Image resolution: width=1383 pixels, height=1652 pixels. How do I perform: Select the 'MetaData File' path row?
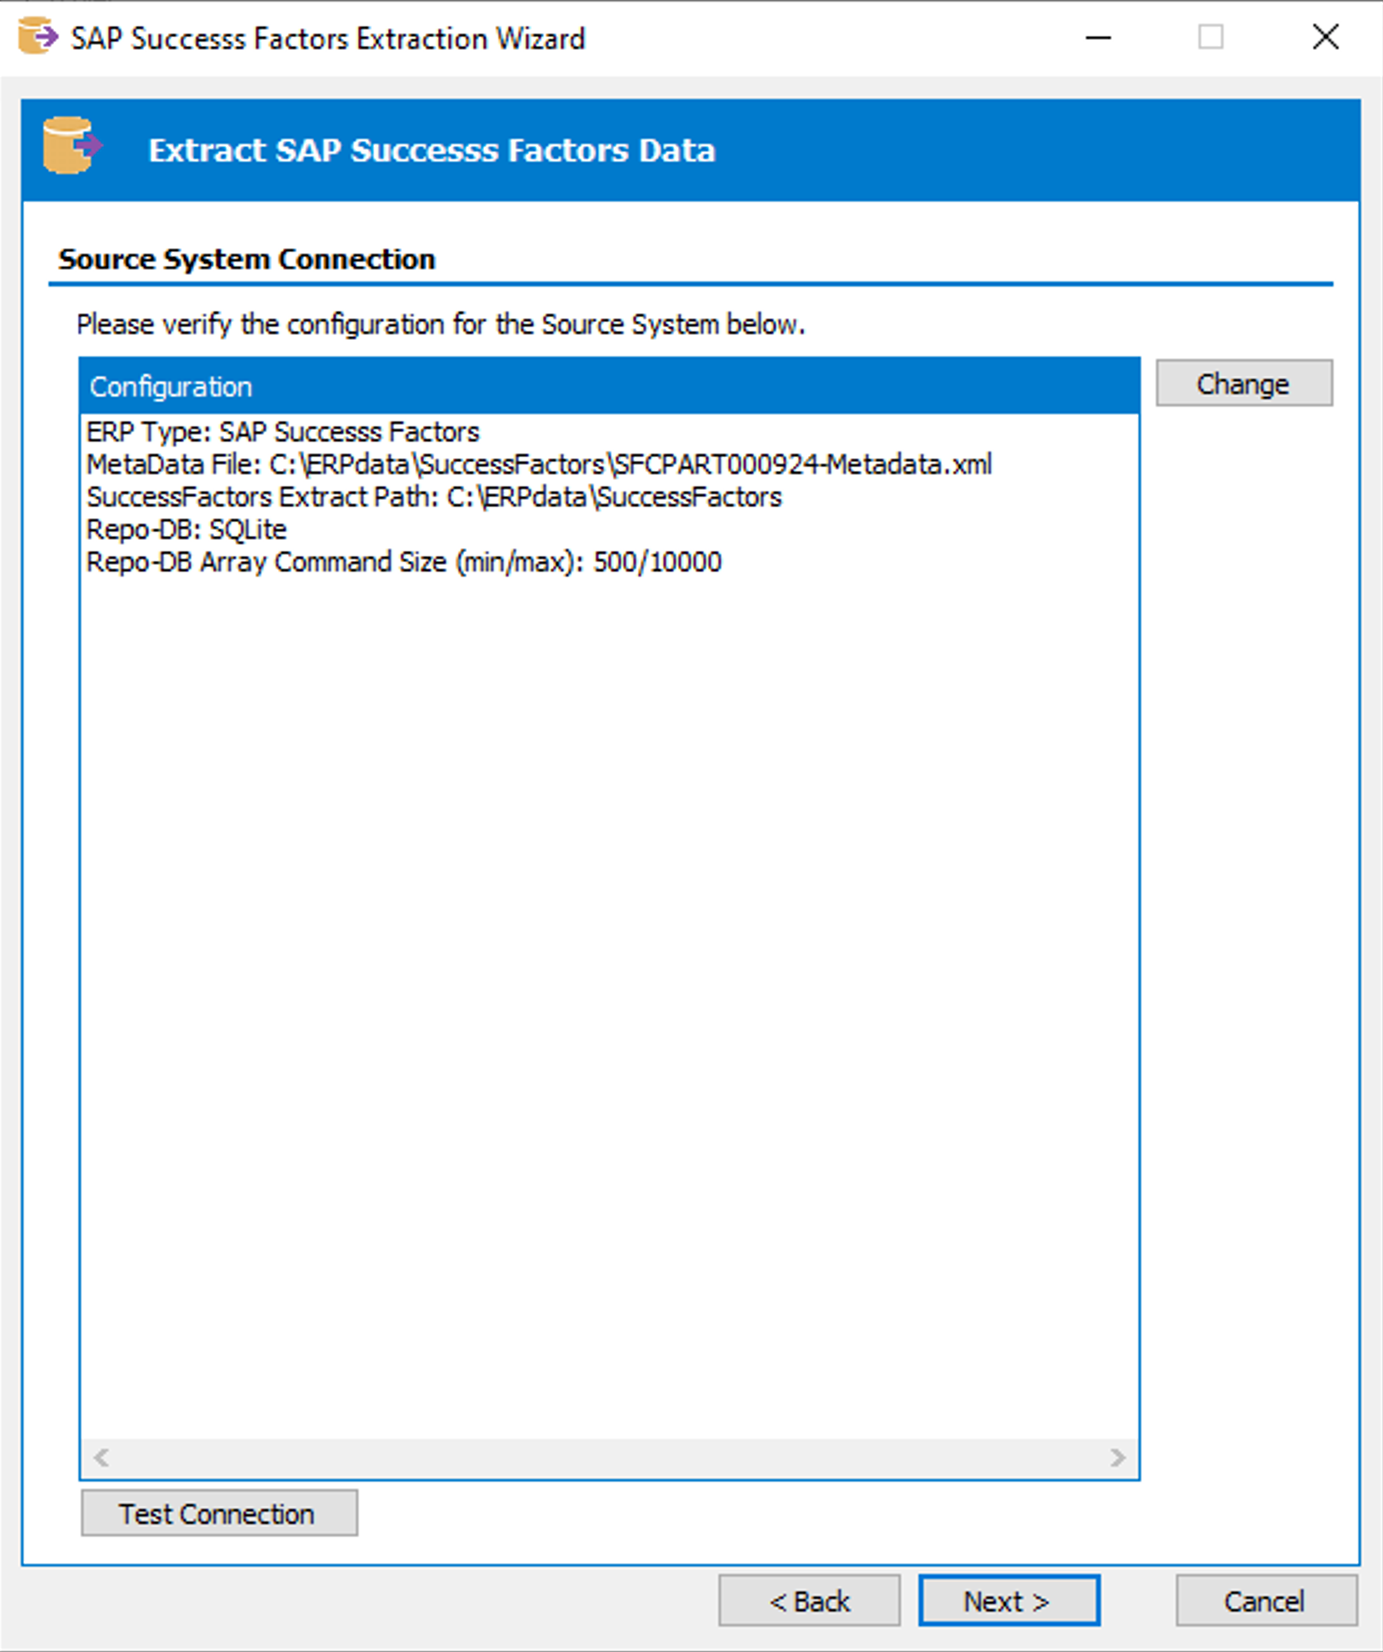[x=609, y=464]
